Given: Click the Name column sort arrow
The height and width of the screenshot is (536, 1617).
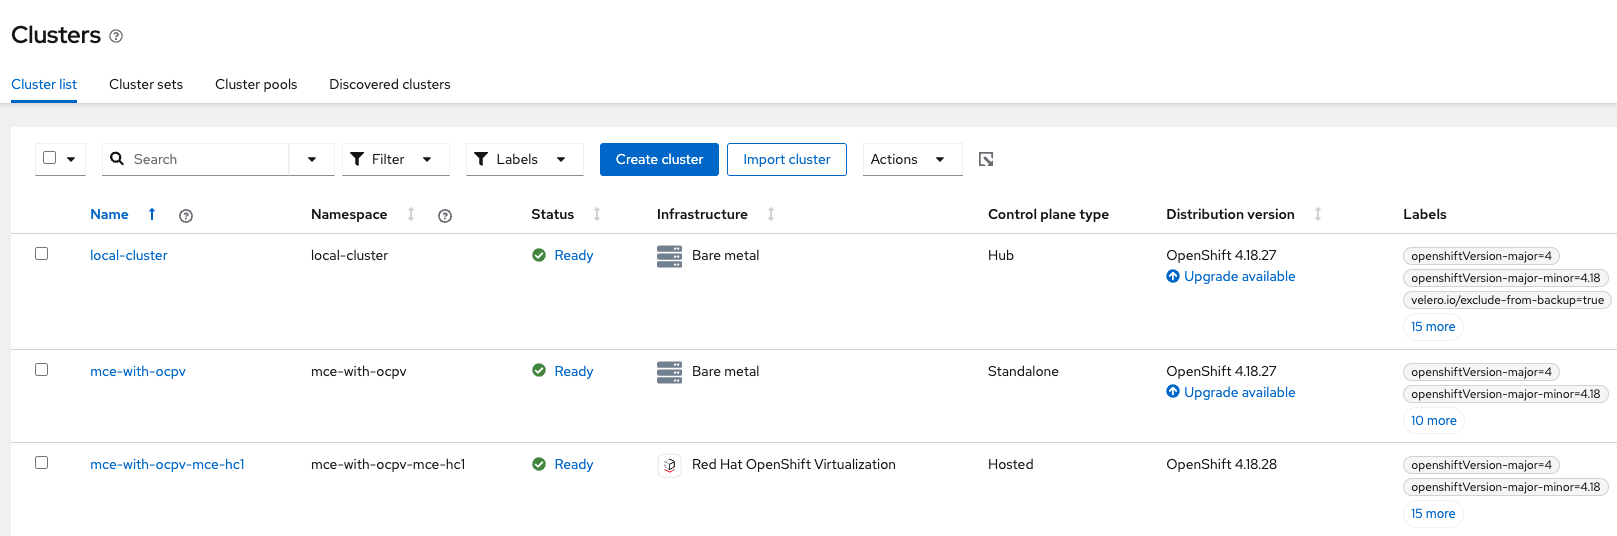Looking at the screenshot, I should (152, 214).
